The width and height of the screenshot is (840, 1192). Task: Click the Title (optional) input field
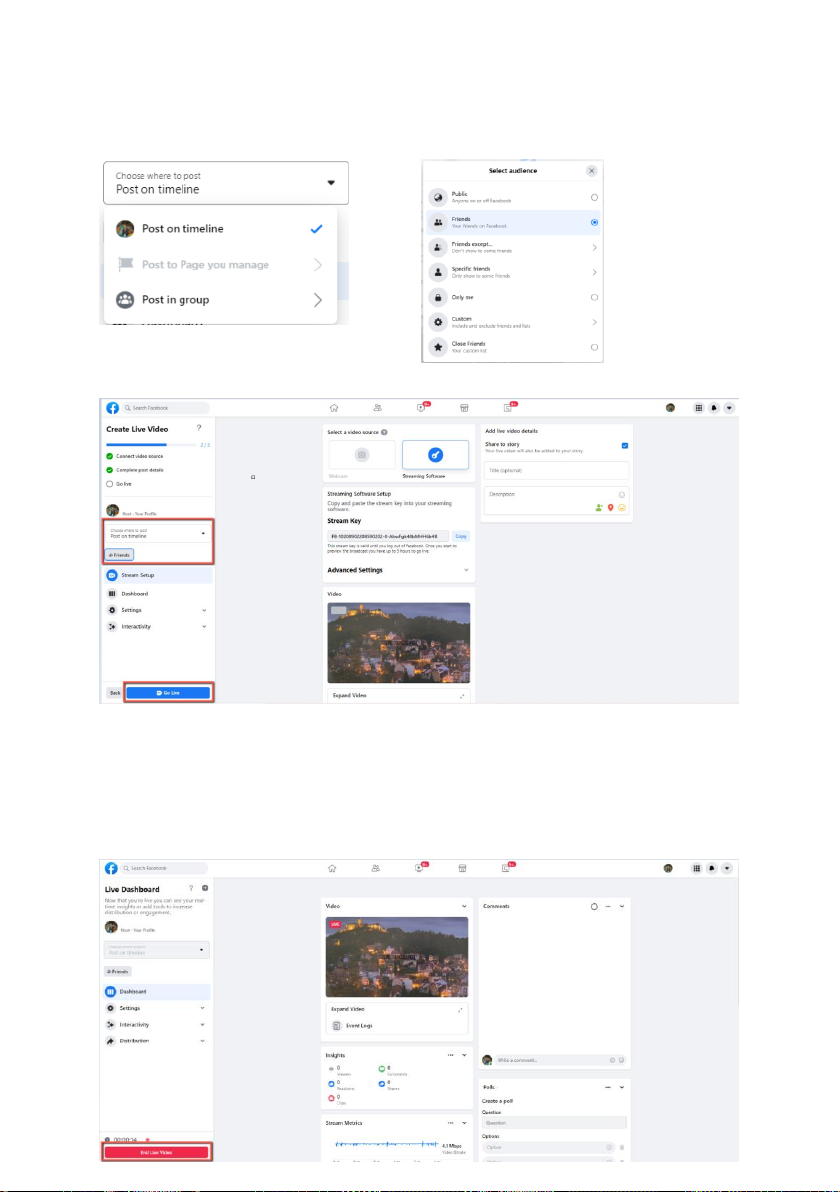[x=556, y=471]
